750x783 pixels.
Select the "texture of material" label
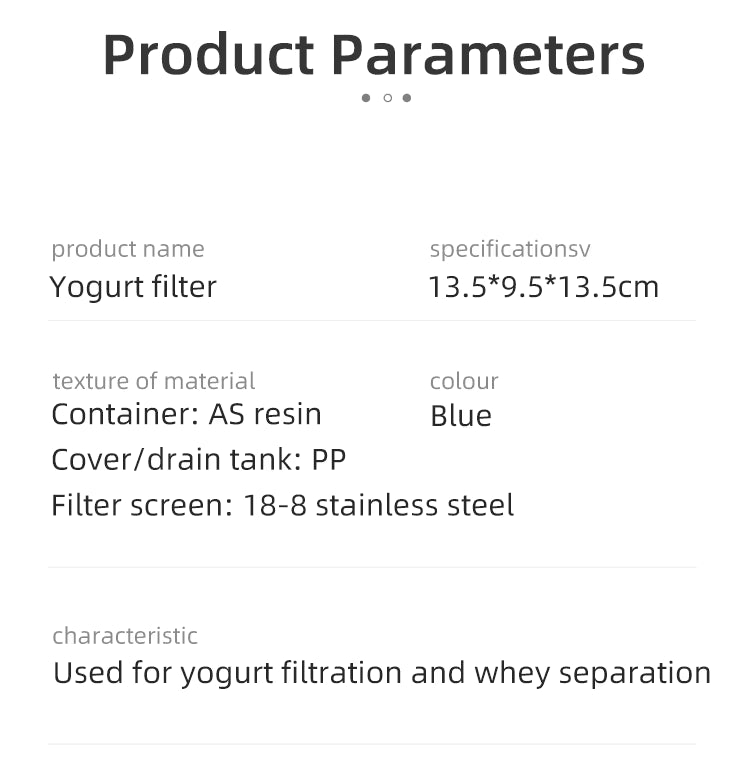pos(154,381)
